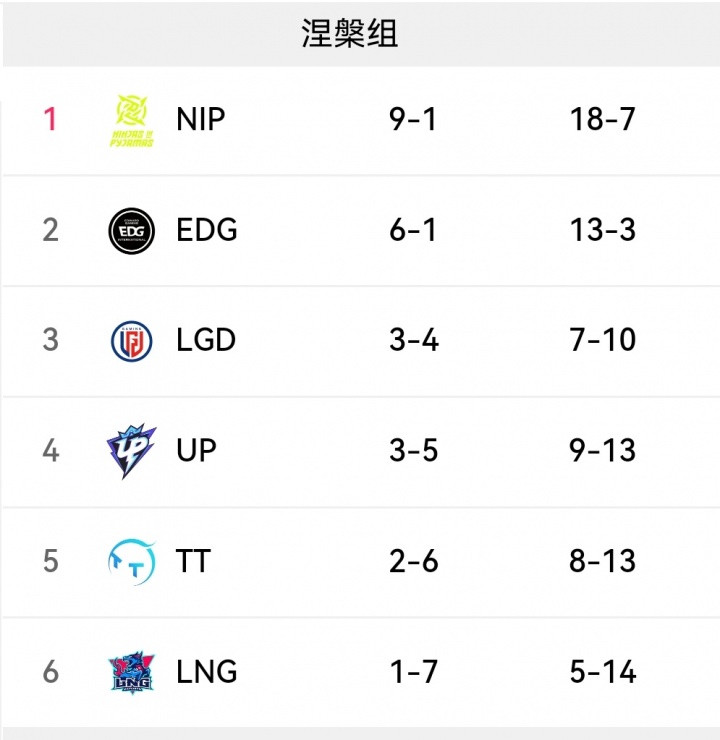
Task: Click the EDG team logo
Action: click(131, 230)
